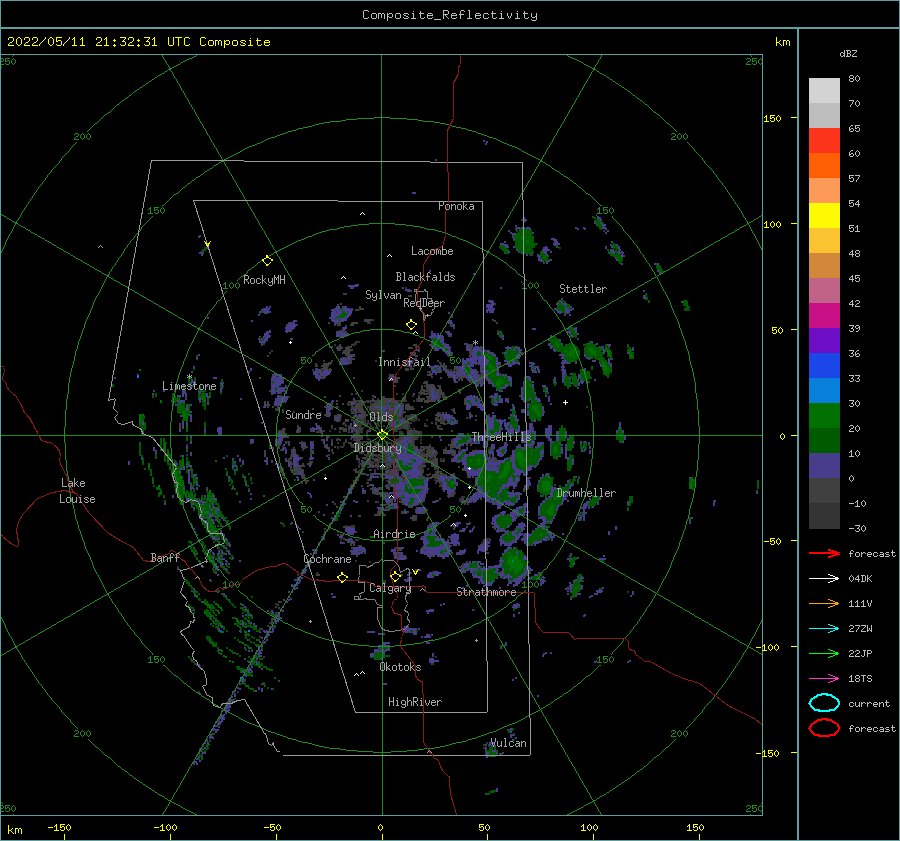Click the dBZ legend heading
This screenshot has height=841, width=900.
[x=848, y=53]
